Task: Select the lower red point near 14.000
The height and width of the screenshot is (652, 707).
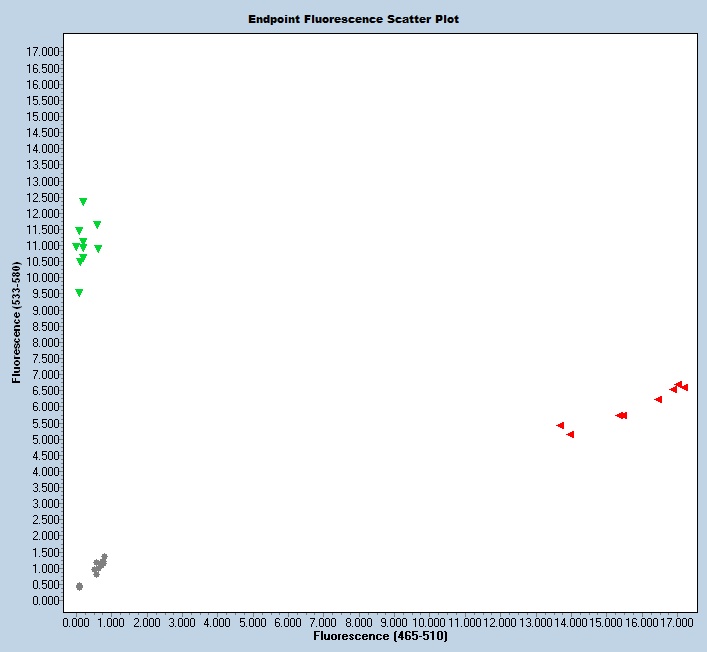Action: (570, 435)
